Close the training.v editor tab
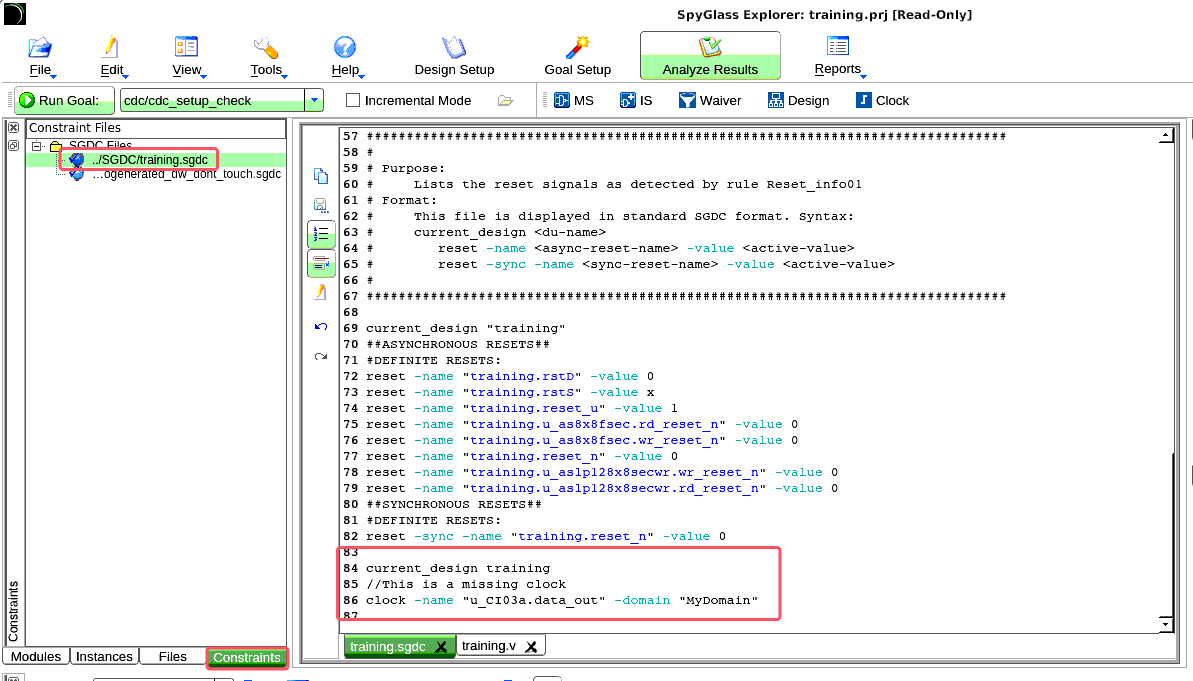1193x681 pixels. (531, 647)
